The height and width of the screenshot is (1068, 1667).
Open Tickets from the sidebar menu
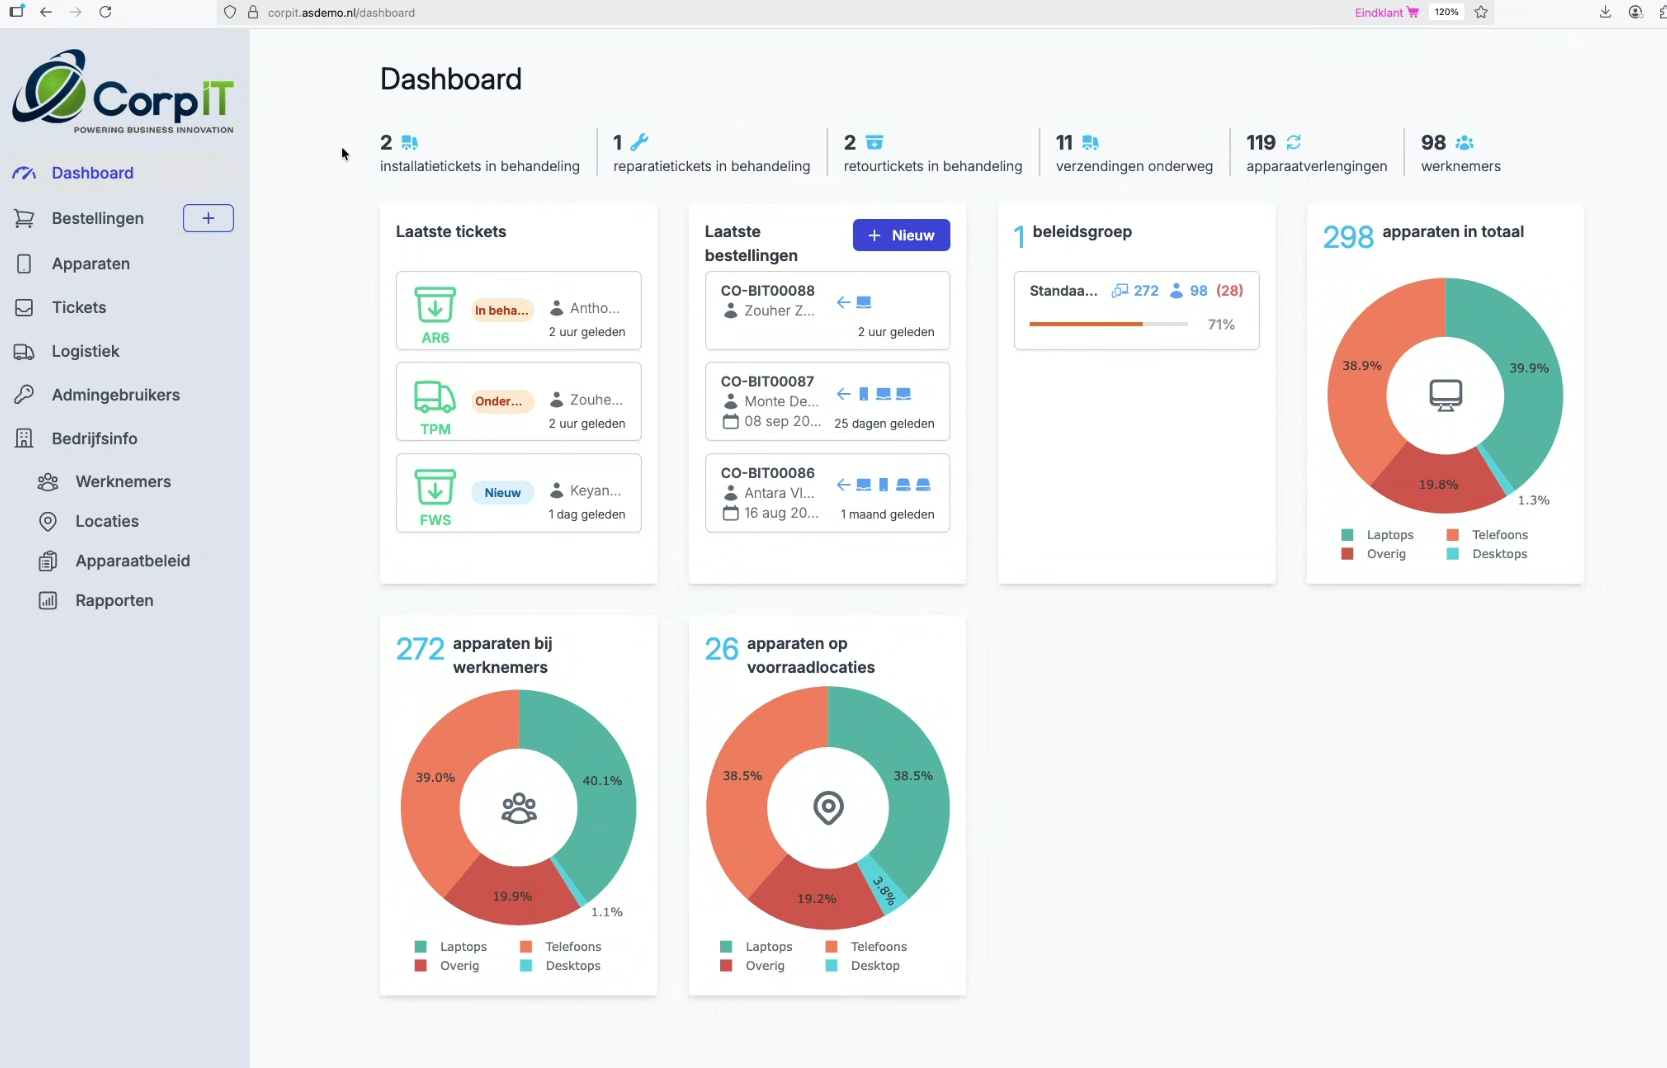tap(78, 307)
